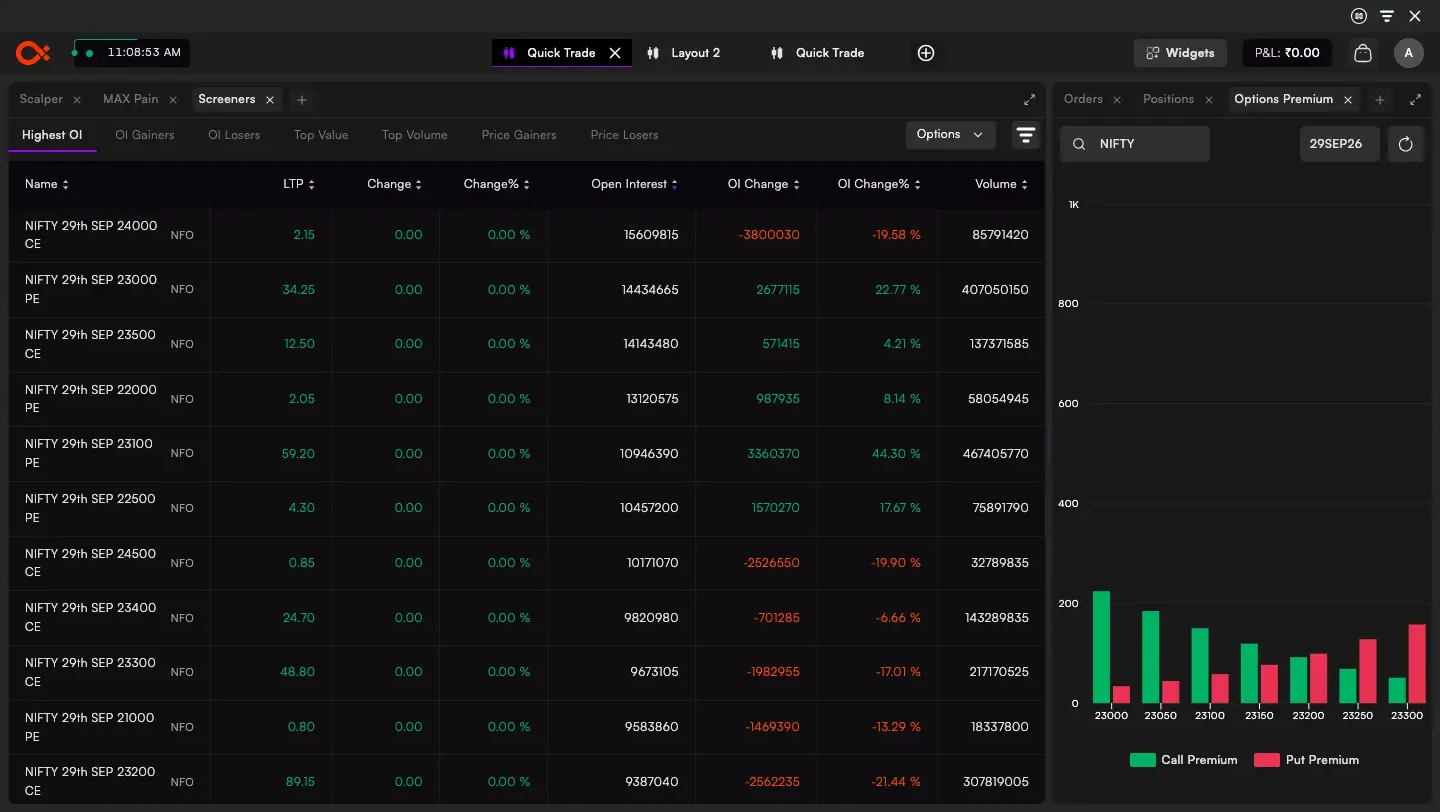Select the Top Value screener
1440x812 pixels.
coord(321,135)
